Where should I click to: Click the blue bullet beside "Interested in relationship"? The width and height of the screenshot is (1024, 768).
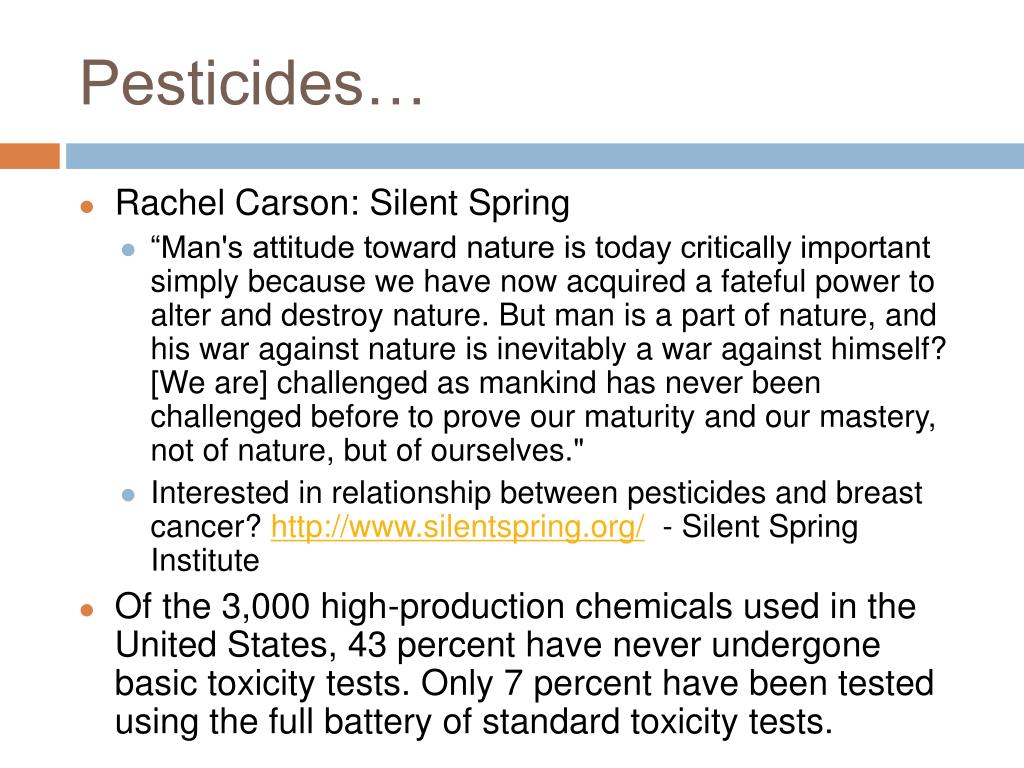[128, 495]
